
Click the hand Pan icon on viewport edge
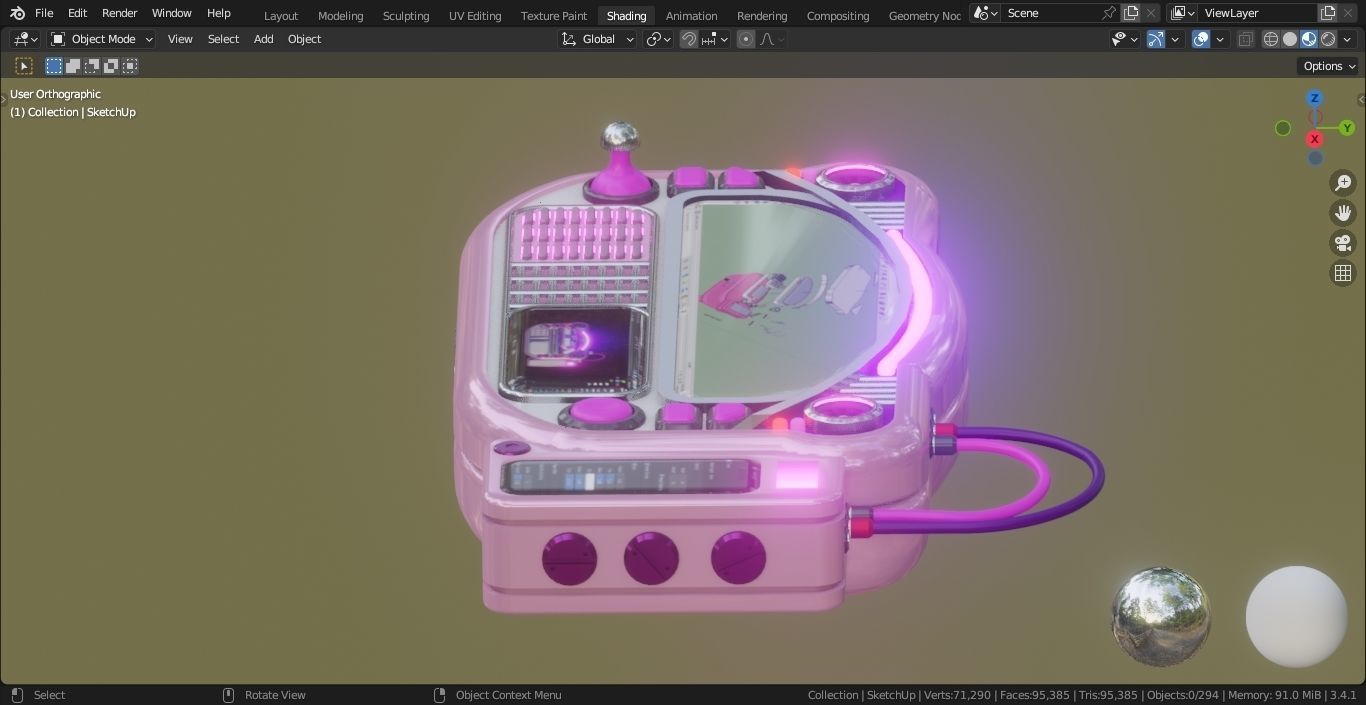point(1343,213)
